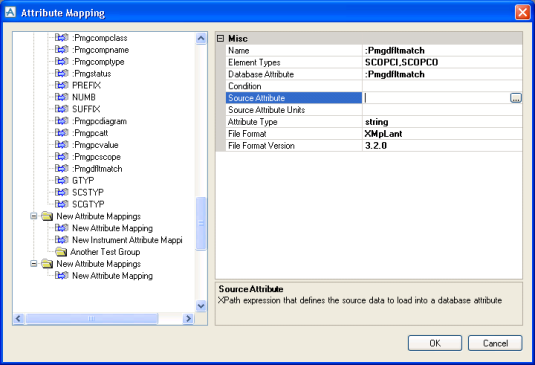The image size is (535, 365).
Task: Click the mapping icon beside :Pmgcompclass
Action: click(61, 38)
